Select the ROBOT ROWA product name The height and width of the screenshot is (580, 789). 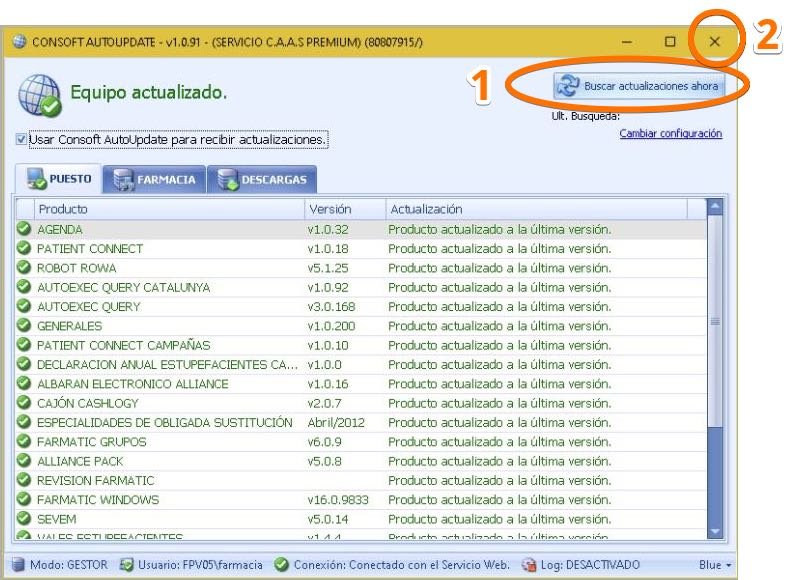(x=76, y=268)
